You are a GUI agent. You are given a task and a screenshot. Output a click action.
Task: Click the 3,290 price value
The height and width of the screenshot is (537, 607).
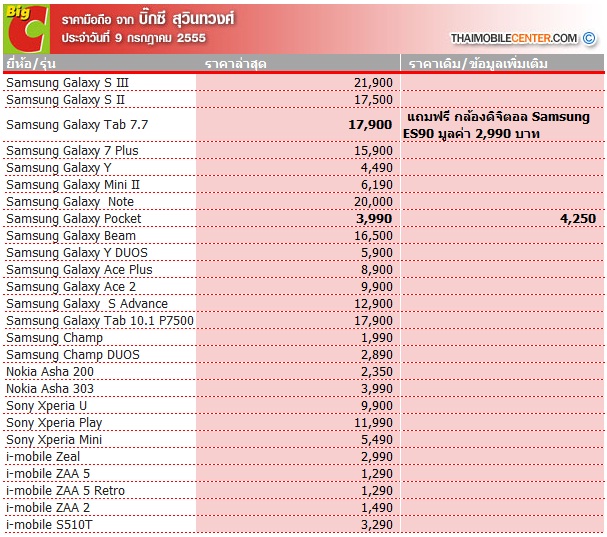tap(377, 525)
